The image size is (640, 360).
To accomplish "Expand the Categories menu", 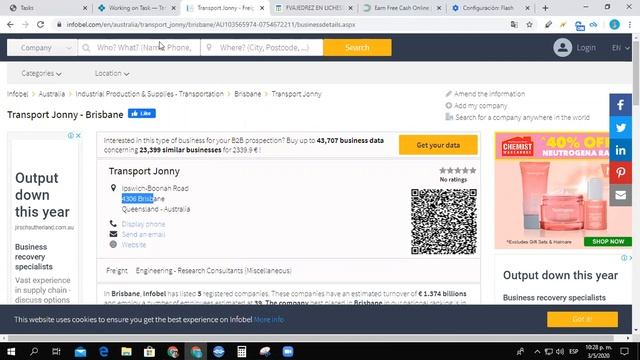I will [x=41, y=73].
